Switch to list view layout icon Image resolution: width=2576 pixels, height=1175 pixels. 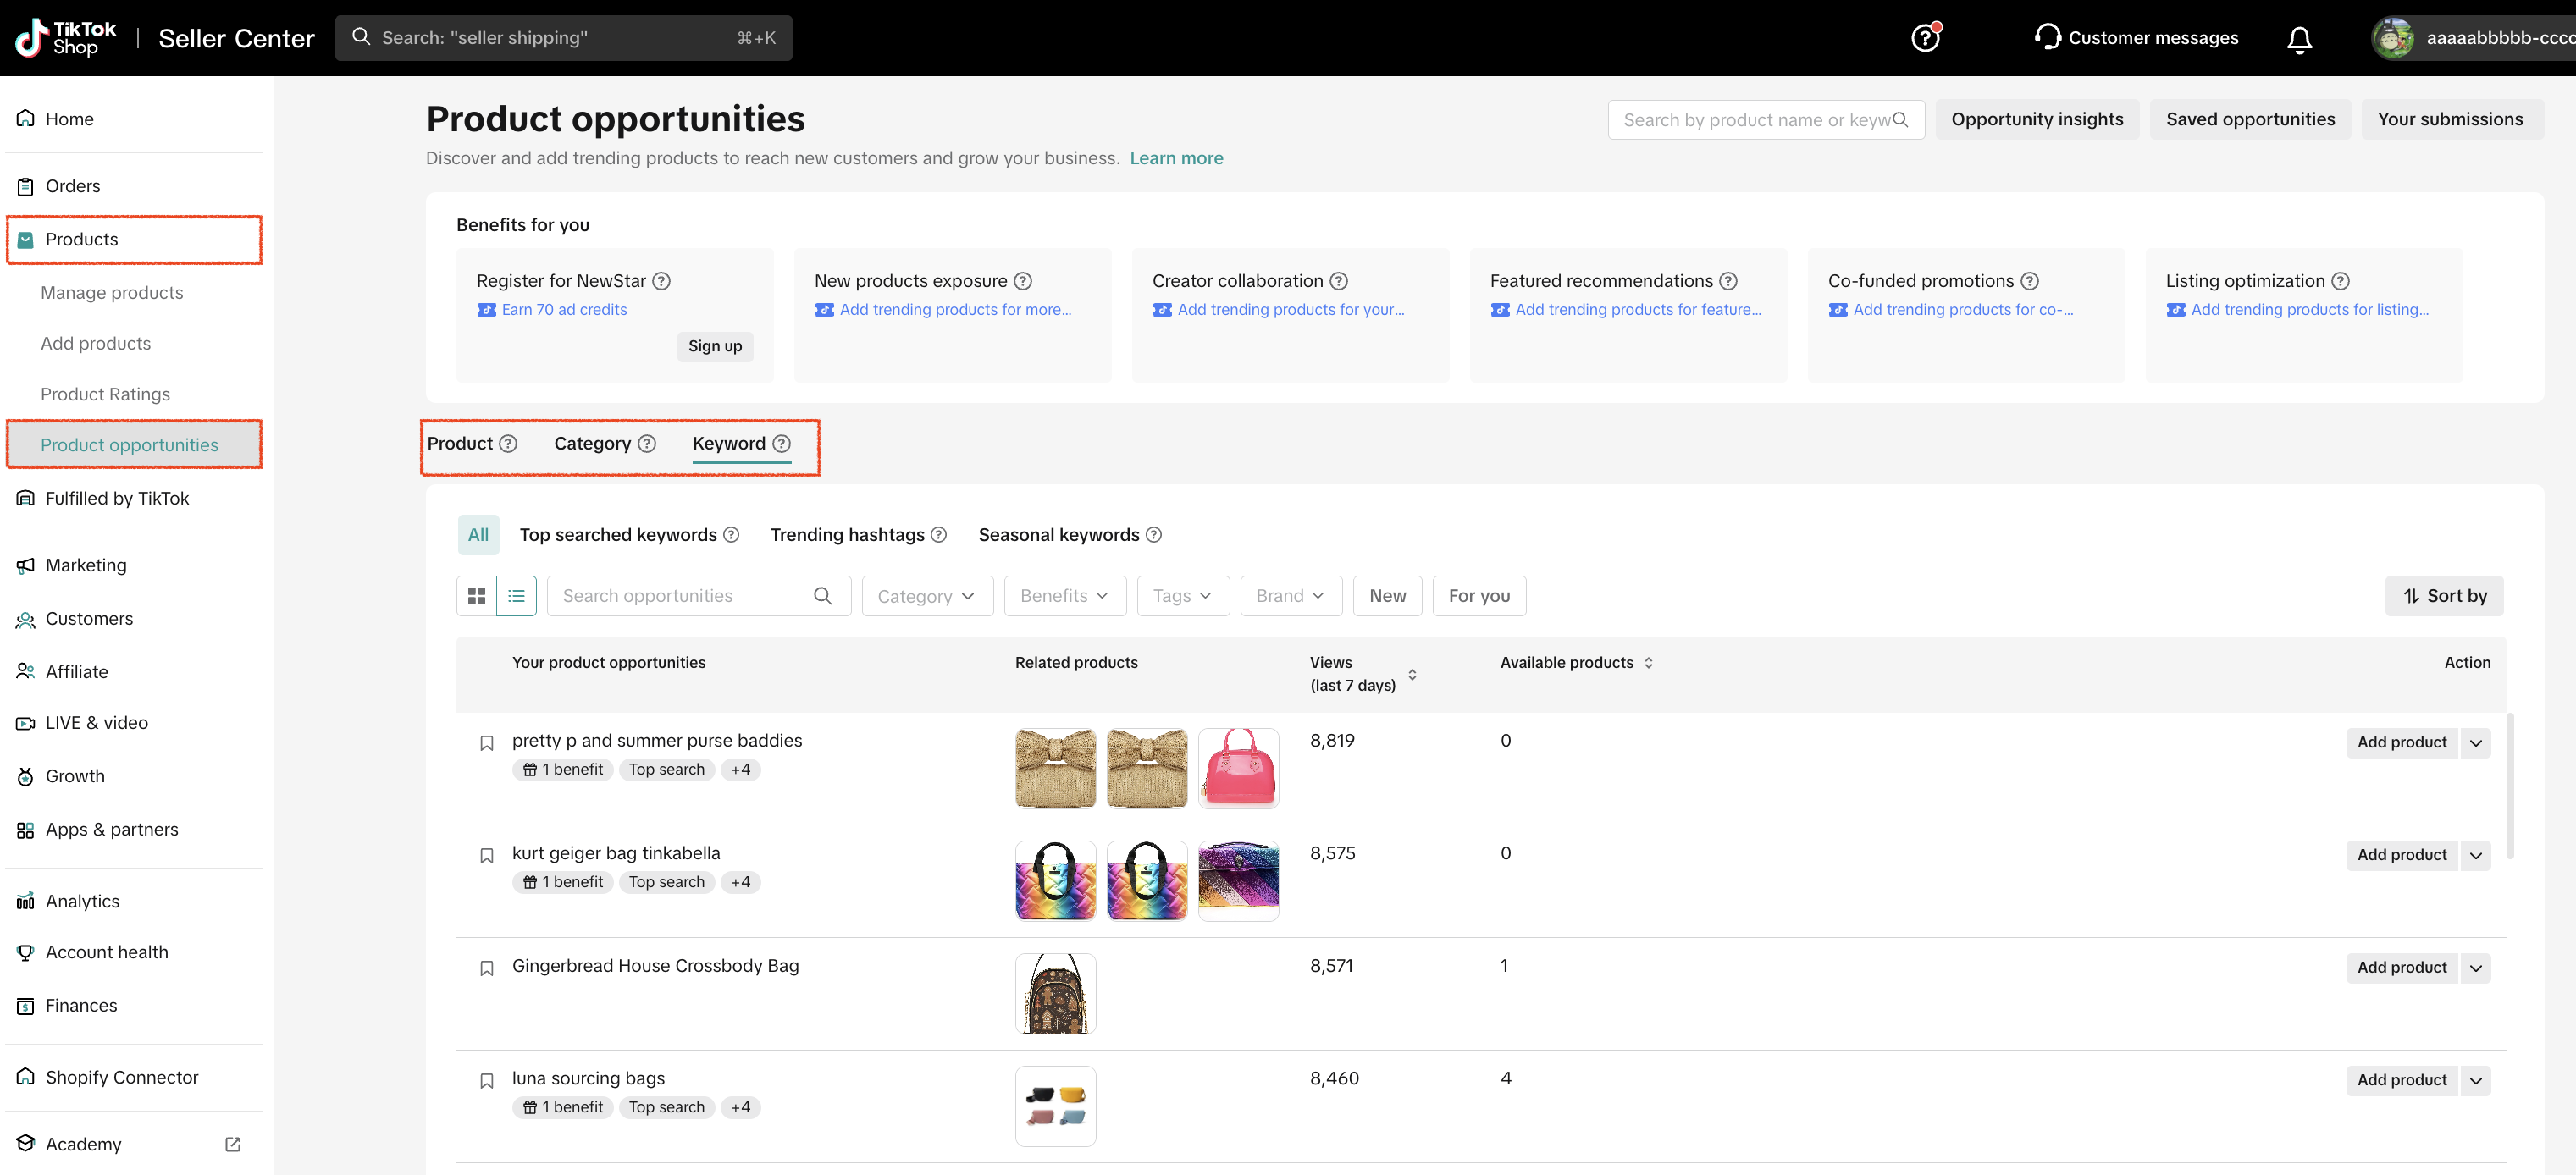[516, 596]
